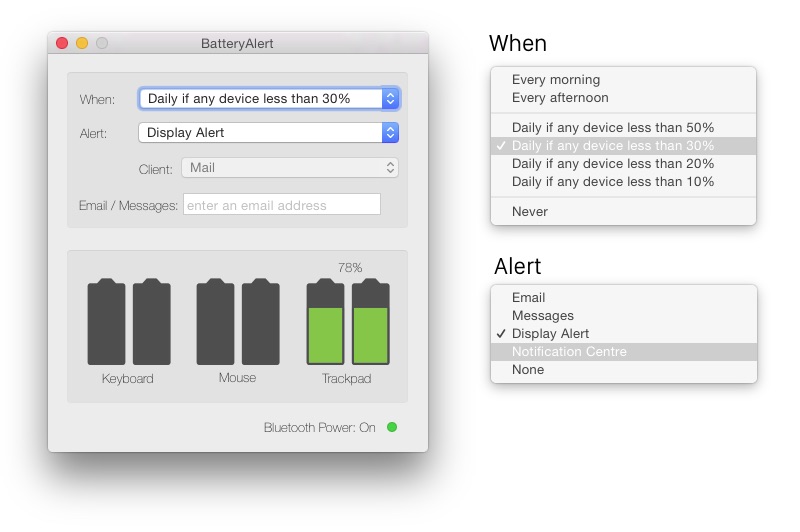Minimize BatteryAlert with the yellow button

click(82, 43)
